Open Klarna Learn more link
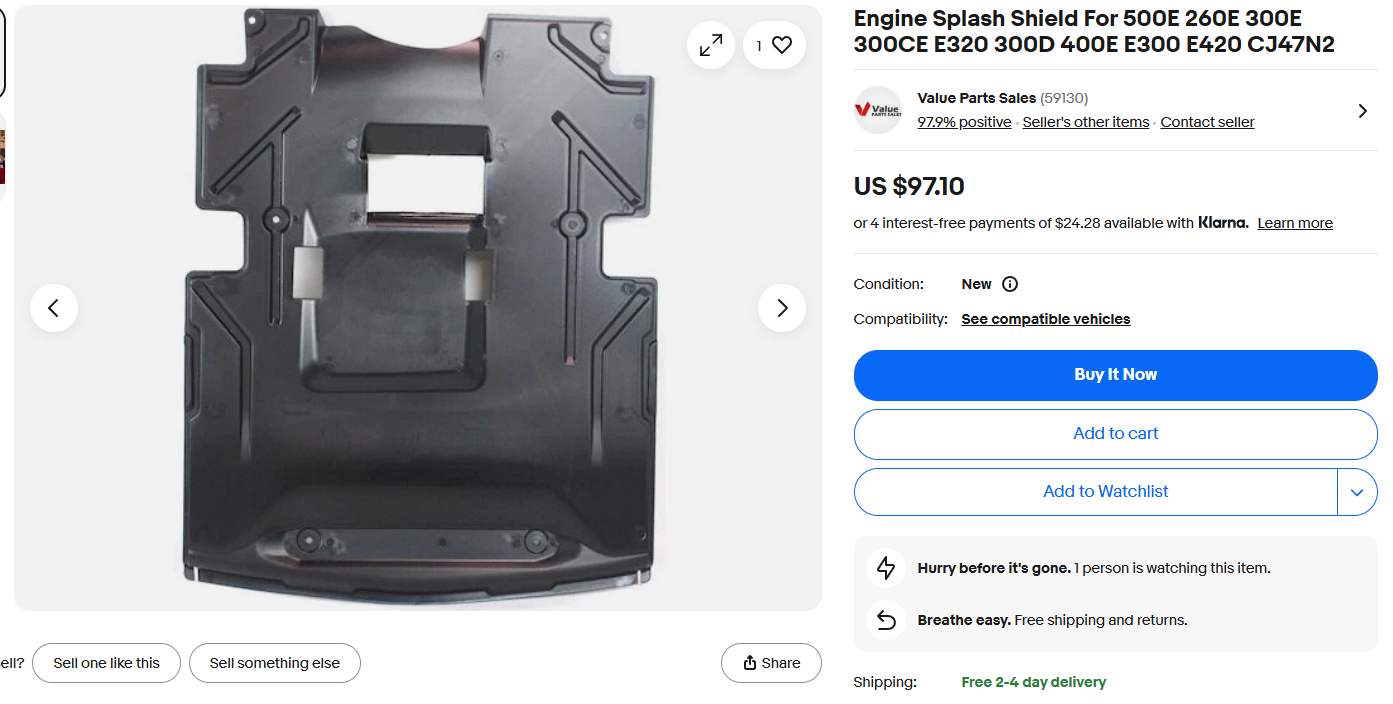Image resolution: width=1393 pixels, height=704 pixels. (x=1294, y=223)
